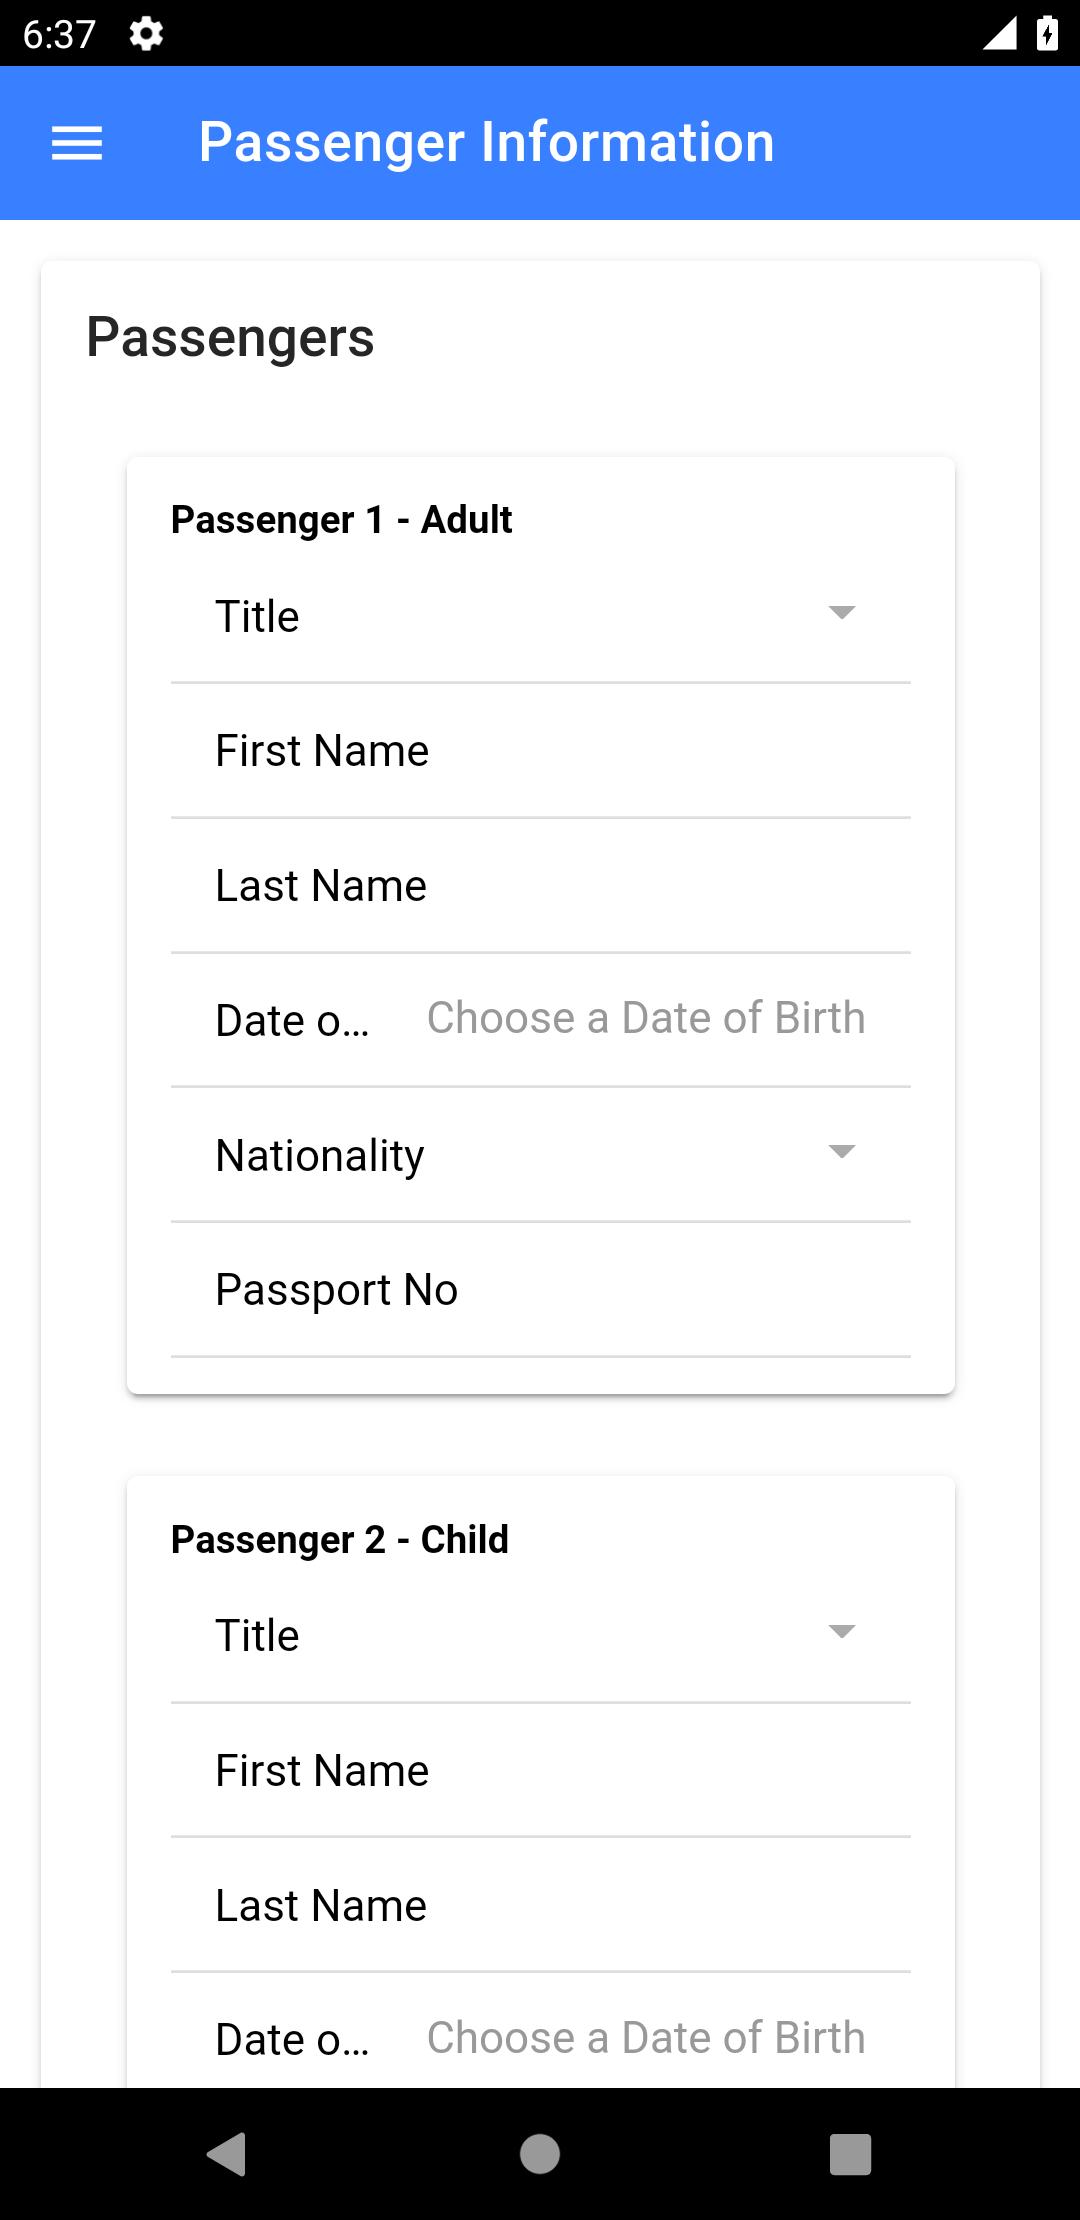The image size is (1080, 2220).
Task: Expand Passenger 2 Title dropdown arrow
Action: [842, 1632]
